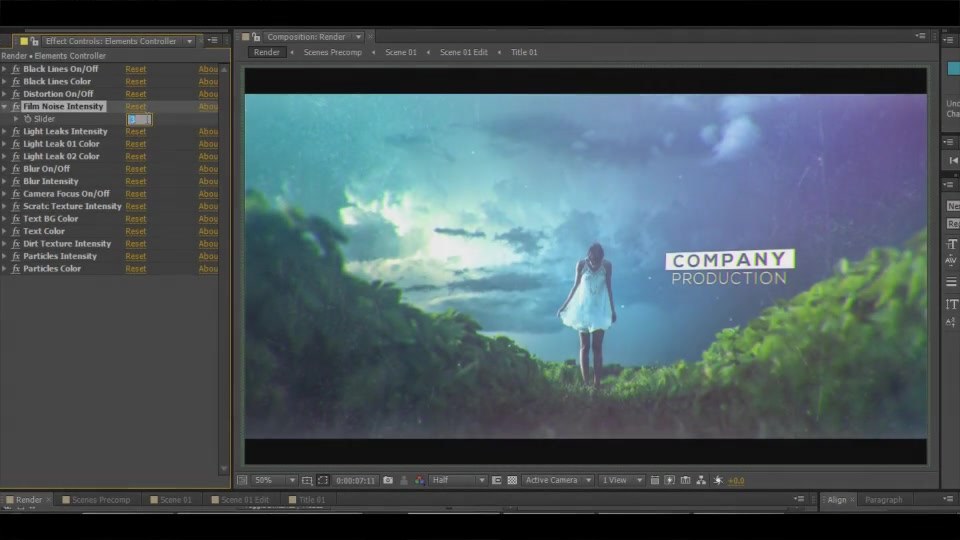Screen dimensions: 960x540
Task: Open Scene 01 Edit in breadcrumb navigator
Action: pyautogui.click(x=463, y=52)
